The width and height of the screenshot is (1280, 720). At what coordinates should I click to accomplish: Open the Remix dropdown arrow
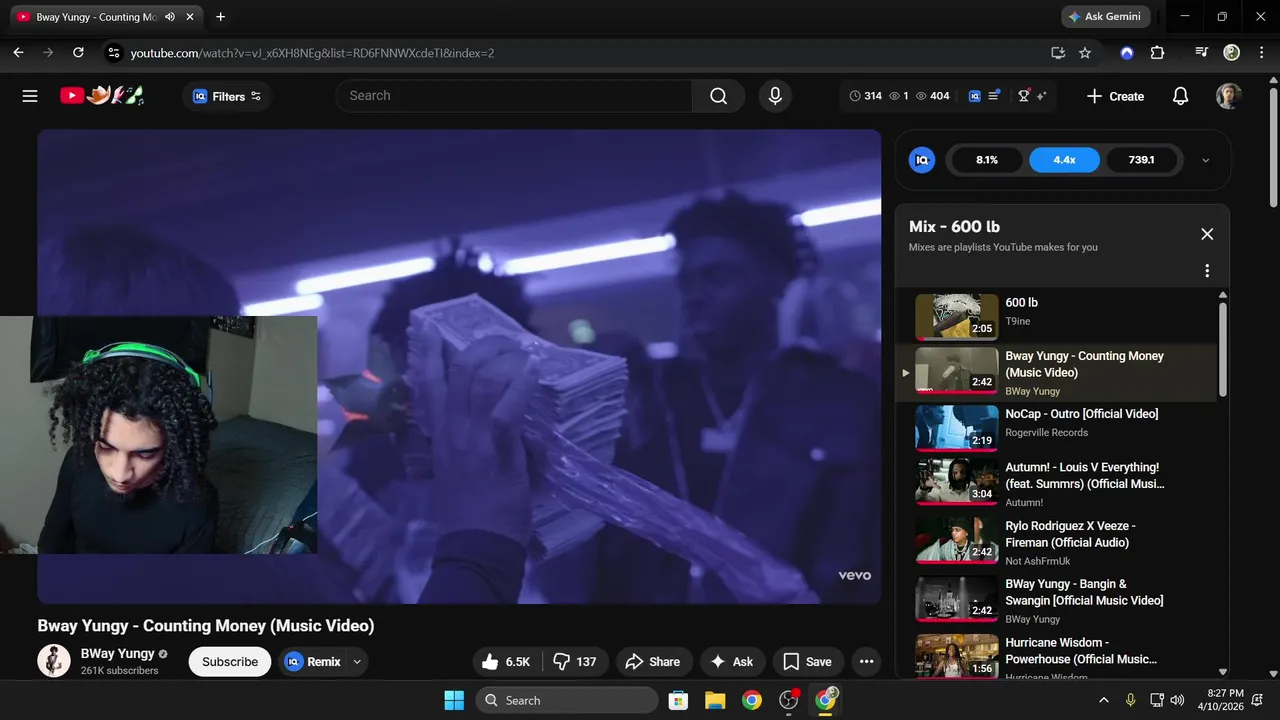tap(357, 661)
